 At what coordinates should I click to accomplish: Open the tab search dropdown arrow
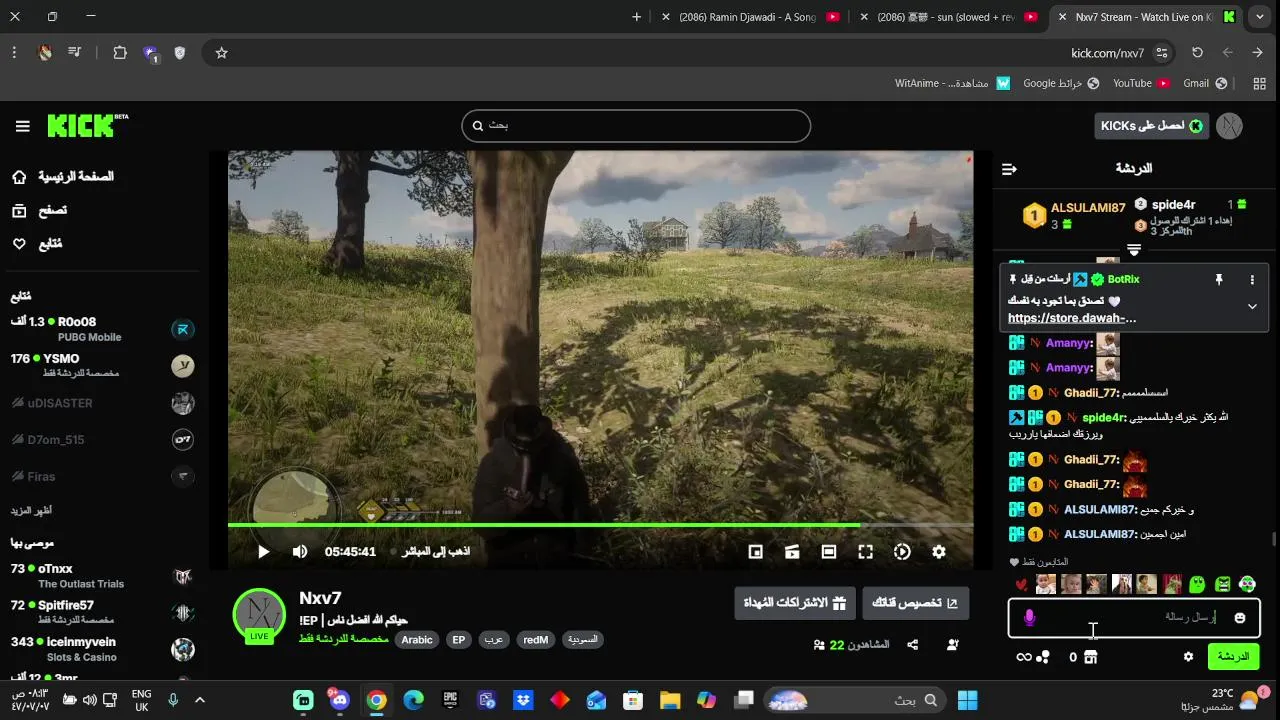coord(1260,17)
